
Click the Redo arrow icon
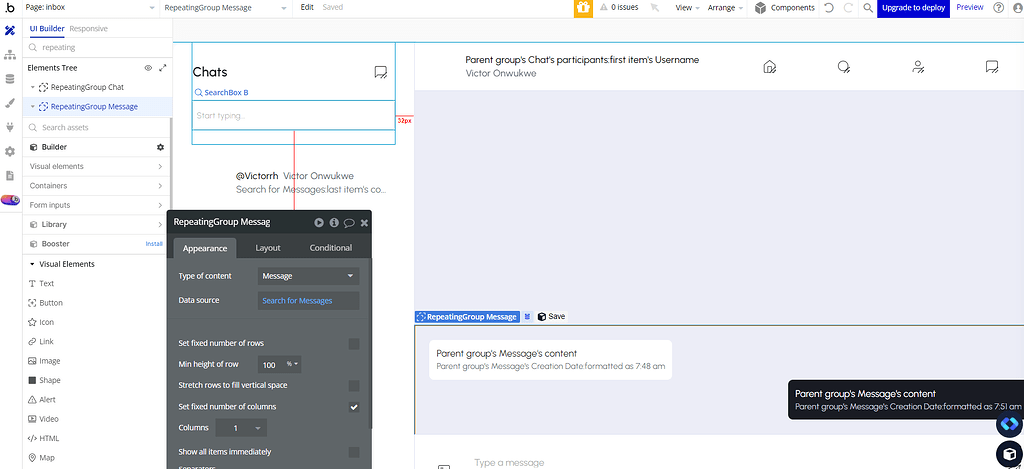848,8
